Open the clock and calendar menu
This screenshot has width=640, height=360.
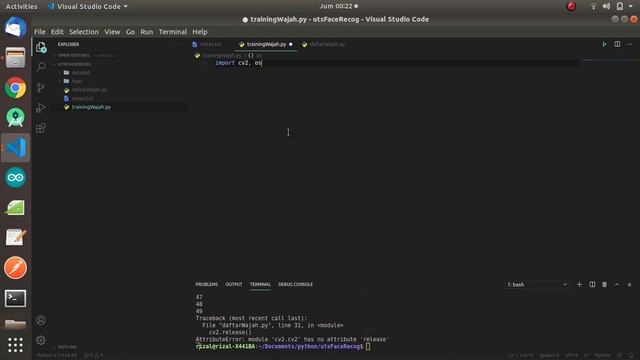[338, 6]
